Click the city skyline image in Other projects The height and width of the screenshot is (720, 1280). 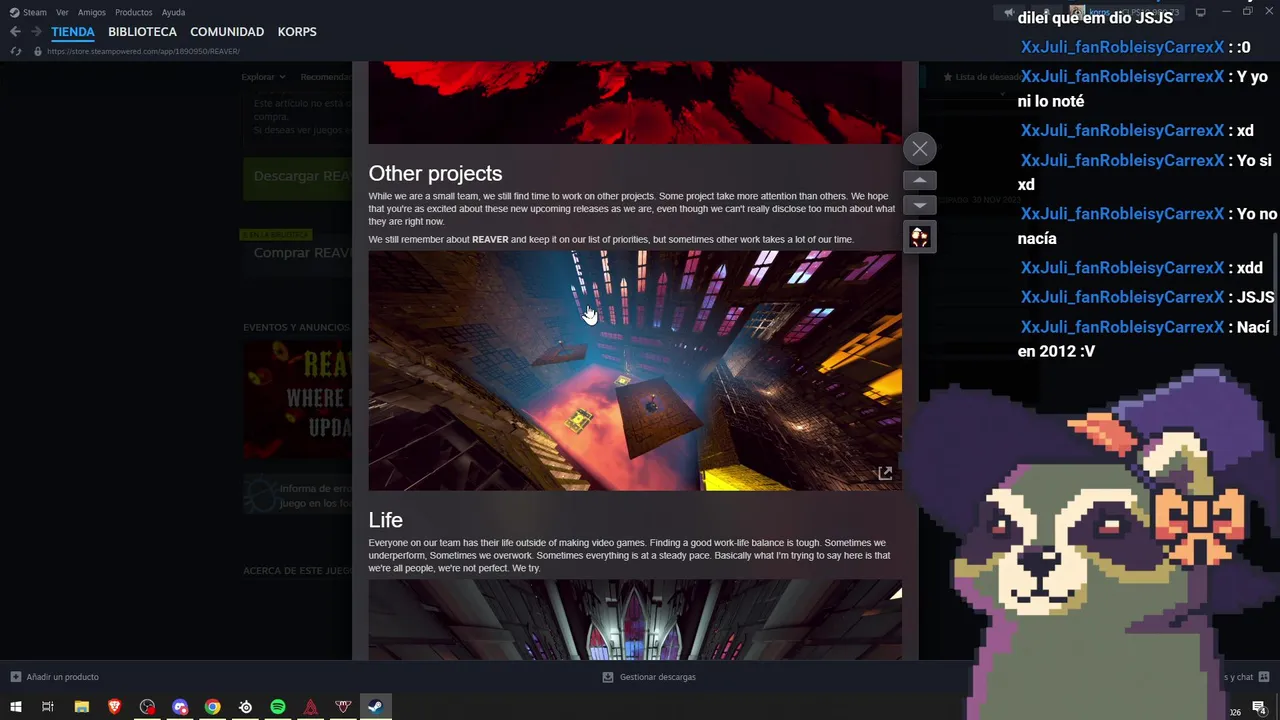(635, 371)
